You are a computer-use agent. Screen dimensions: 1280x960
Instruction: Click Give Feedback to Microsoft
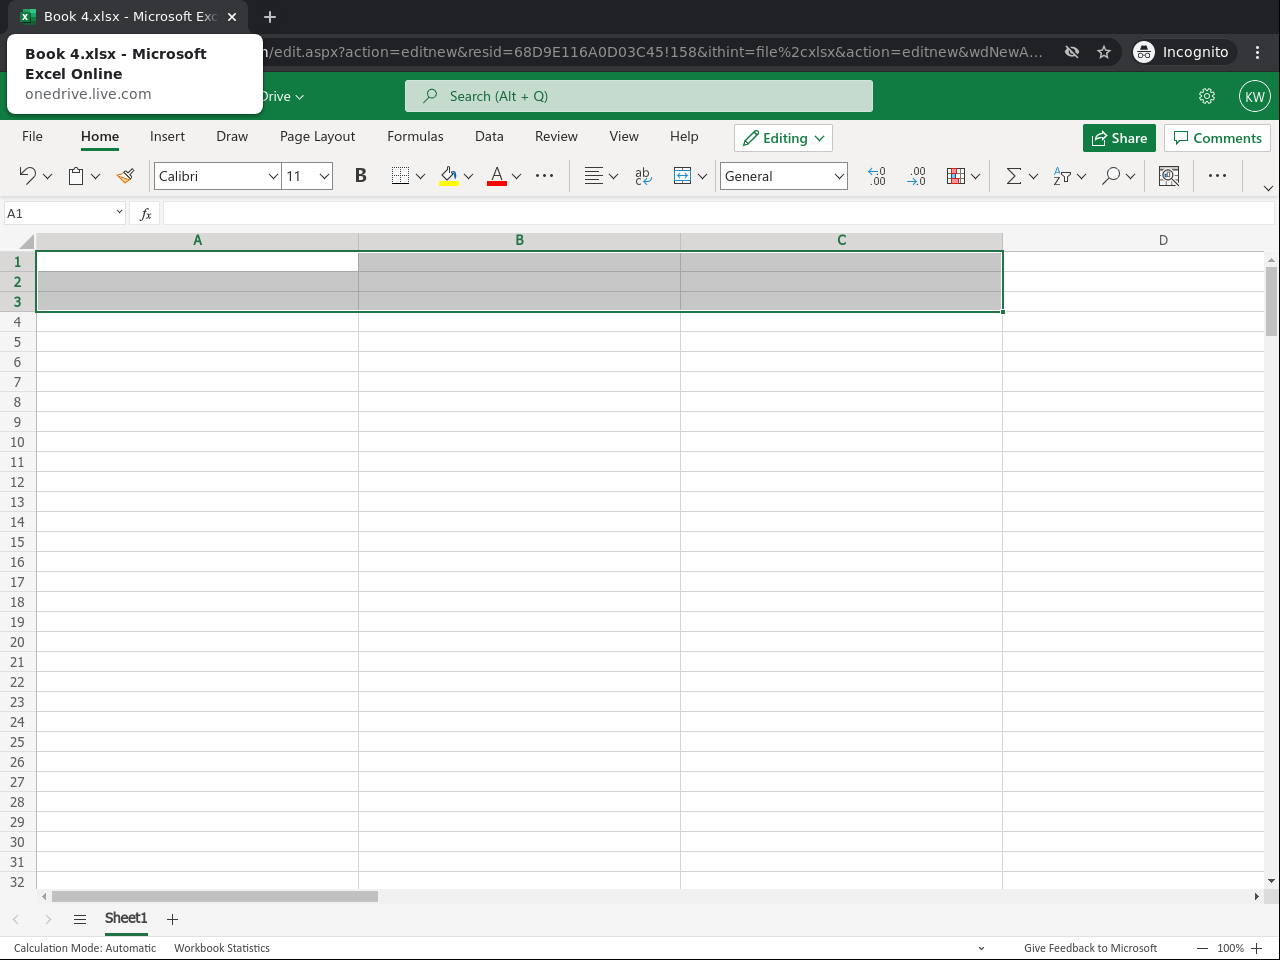click(1090, 948)
